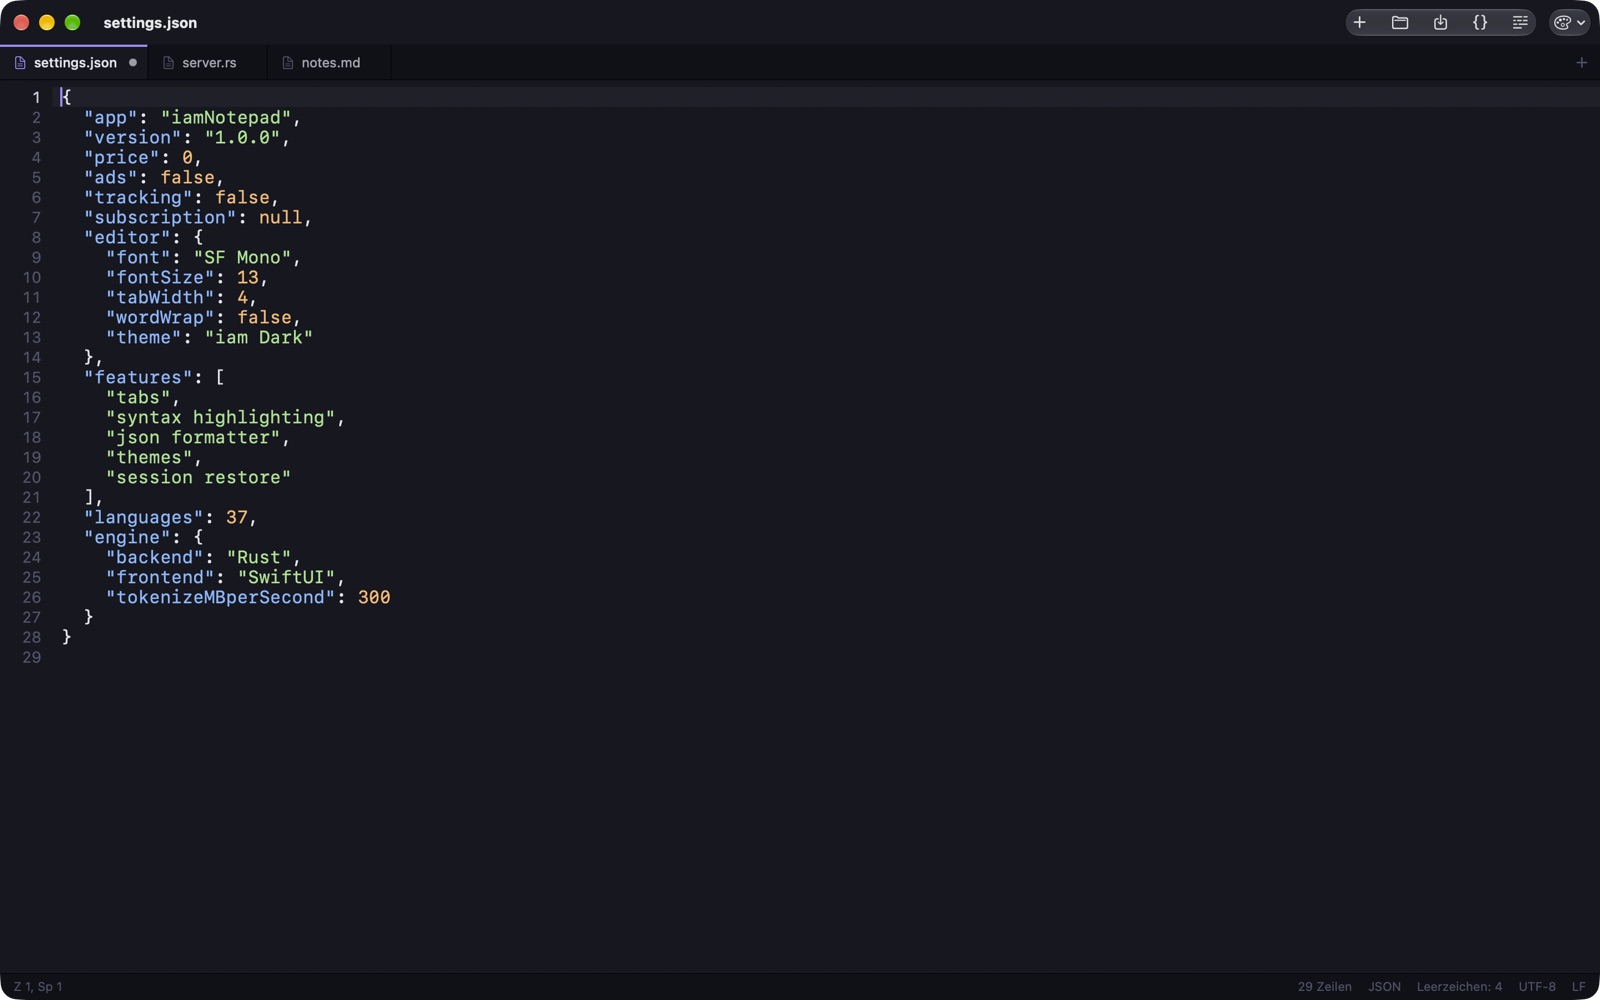Image resolution: width=1600 pixels, height=1000 pixels.
Task: Switch to the notes.md tab
Action: pyautogui.click(x=331, y=62)
